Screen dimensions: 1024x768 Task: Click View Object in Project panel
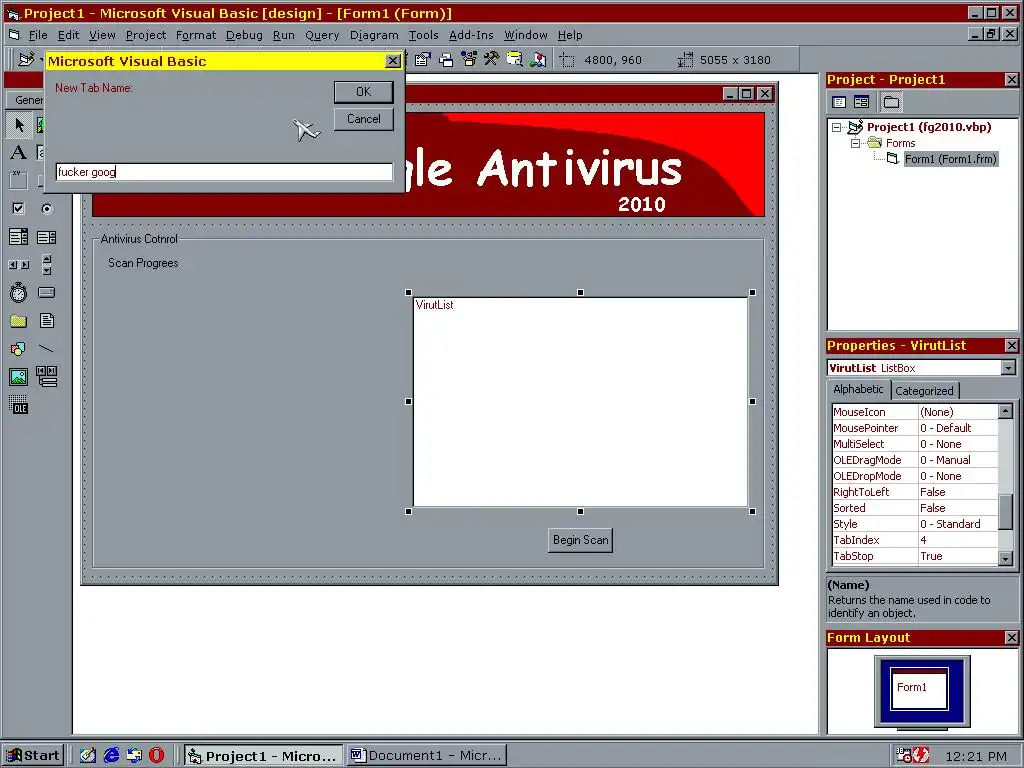[861, 102]
